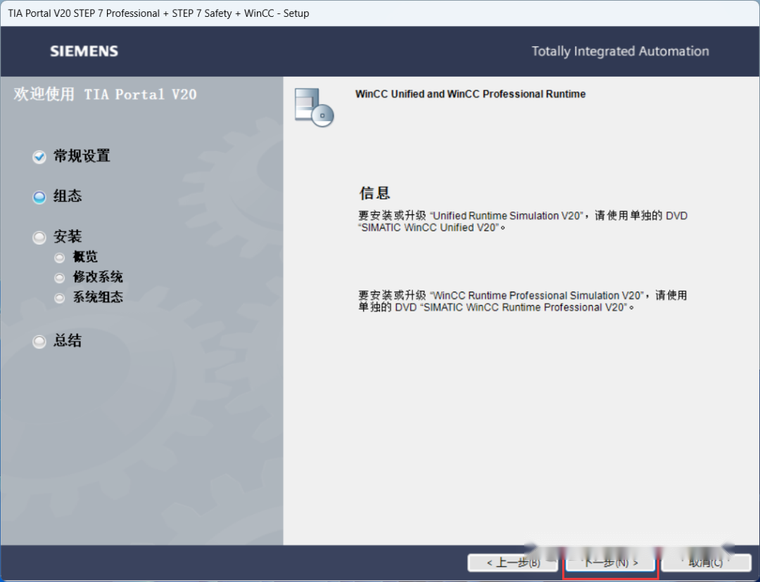Click the checkmark icon beside 常规设置

click(x=40, y=157)
